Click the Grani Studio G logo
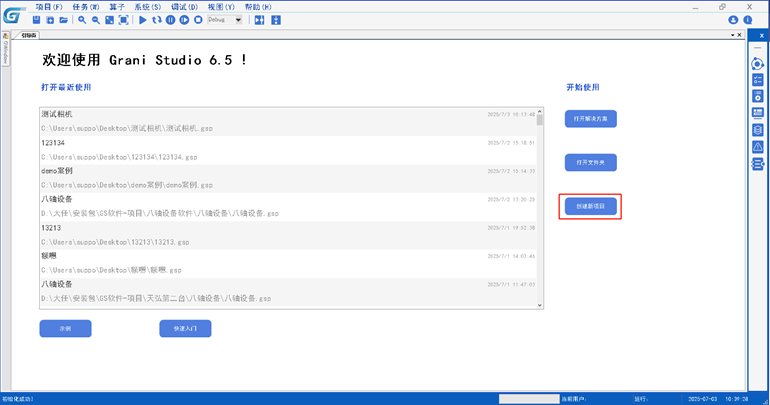This screenshot has height=405, width=770. [13, 15]
